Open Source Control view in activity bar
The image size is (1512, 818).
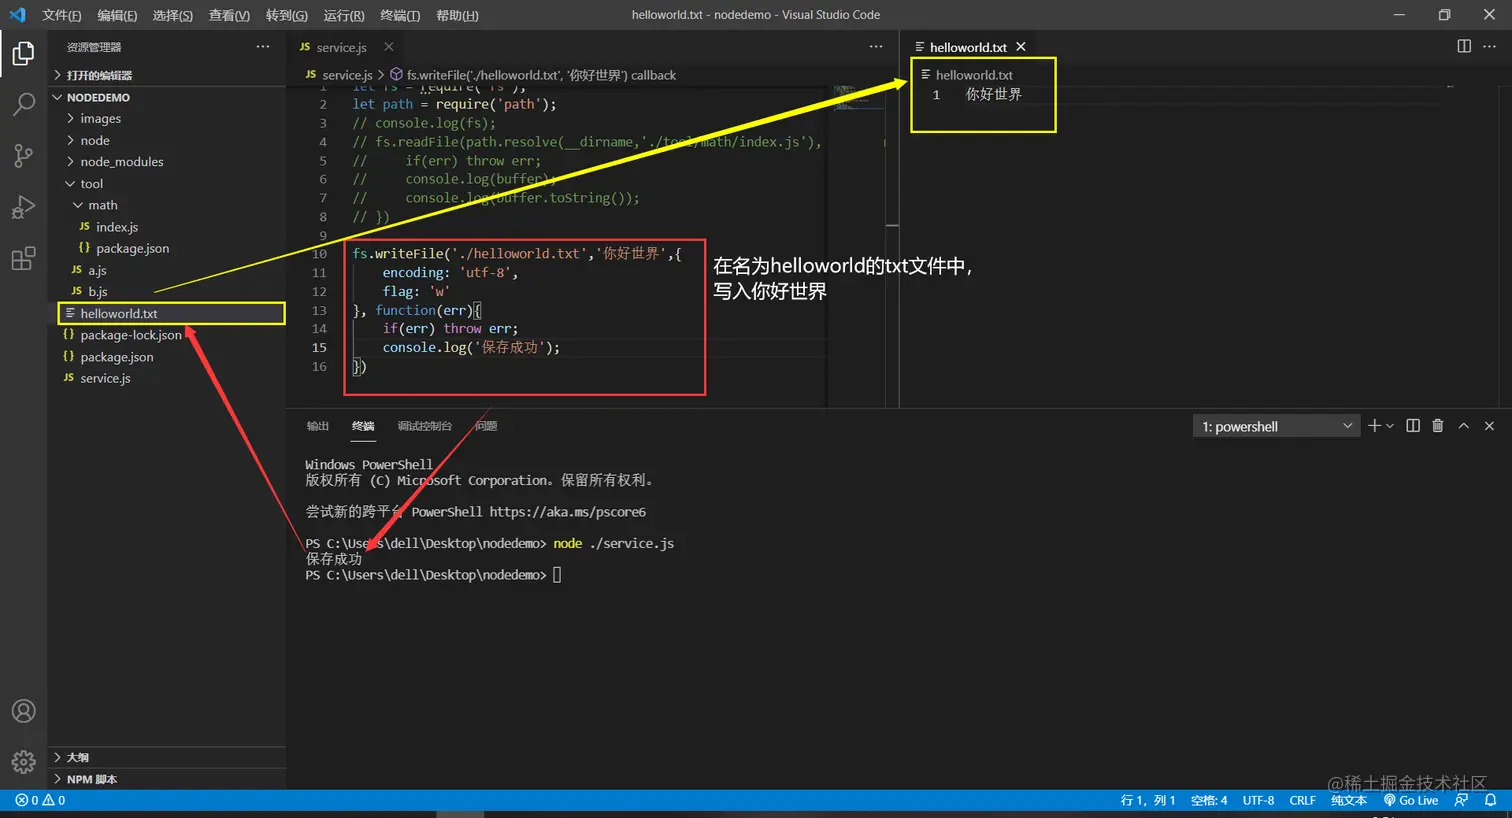[x=23, y=155]
